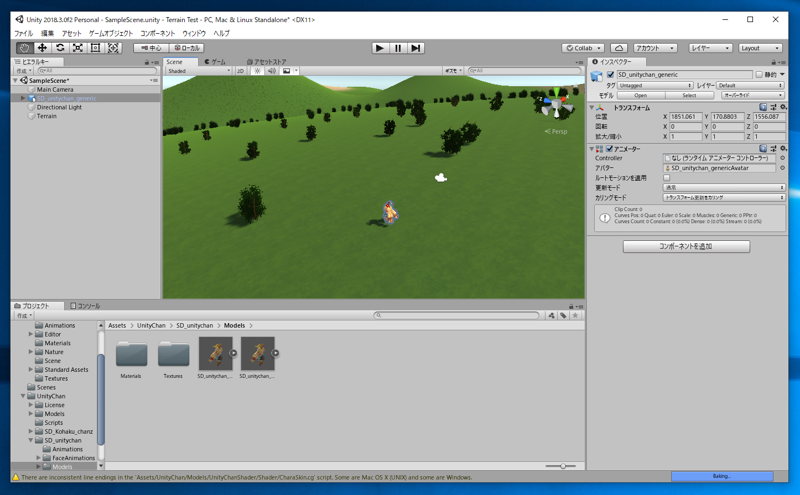The image size is (800, 495).
Task: Toggle the ローカル handle rotation button
Action: point(187,48)
